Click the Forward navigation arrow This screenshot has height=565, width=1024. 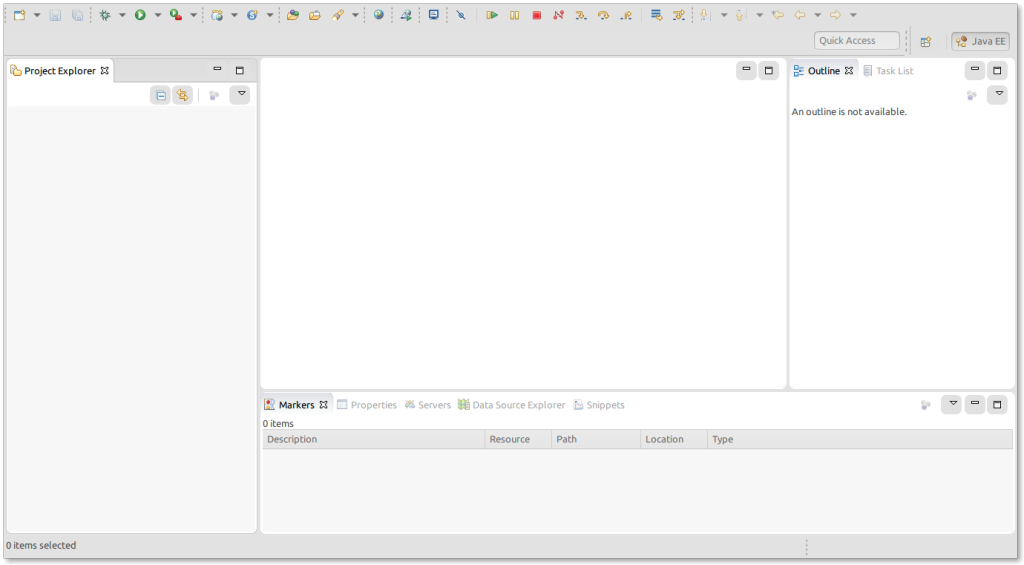coord(835,15)
